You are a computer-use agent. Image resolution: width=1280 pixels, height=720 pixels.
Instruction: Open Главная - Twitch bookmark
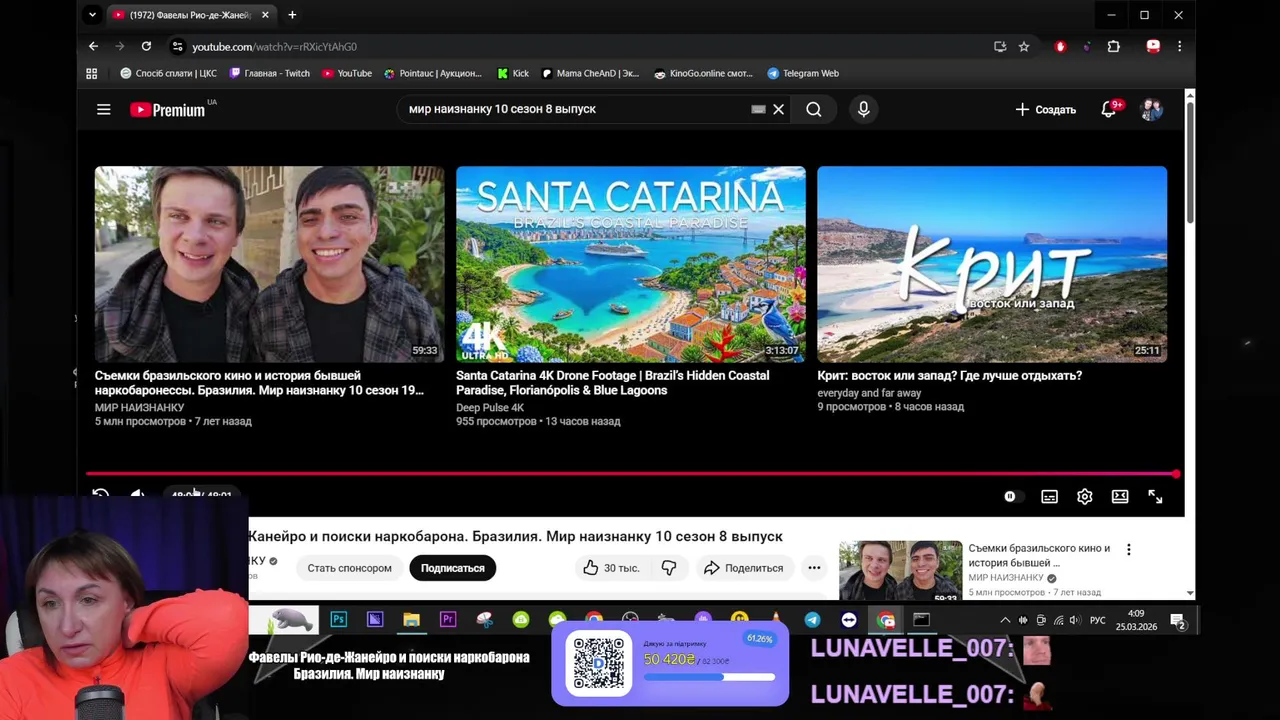pyautogui.click(x=270, y=73)
